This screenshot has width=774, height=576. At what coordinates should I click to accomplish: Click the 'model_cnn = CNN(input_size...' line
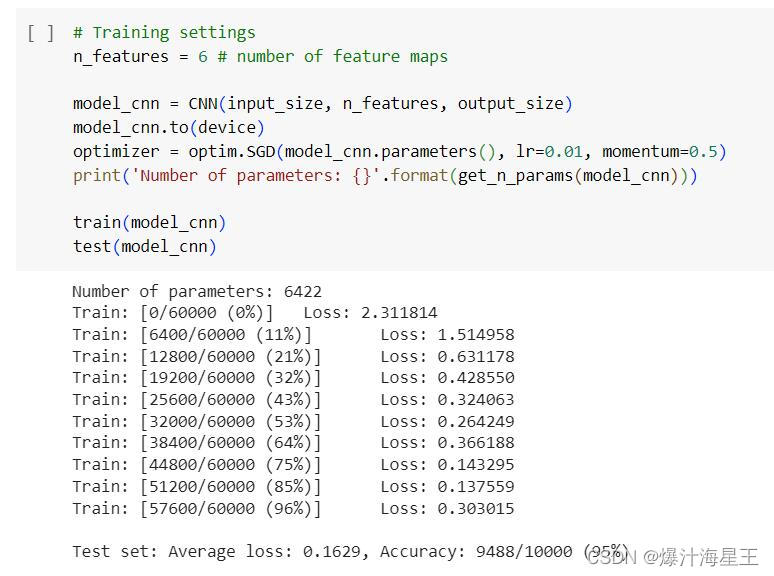point(323,104)
